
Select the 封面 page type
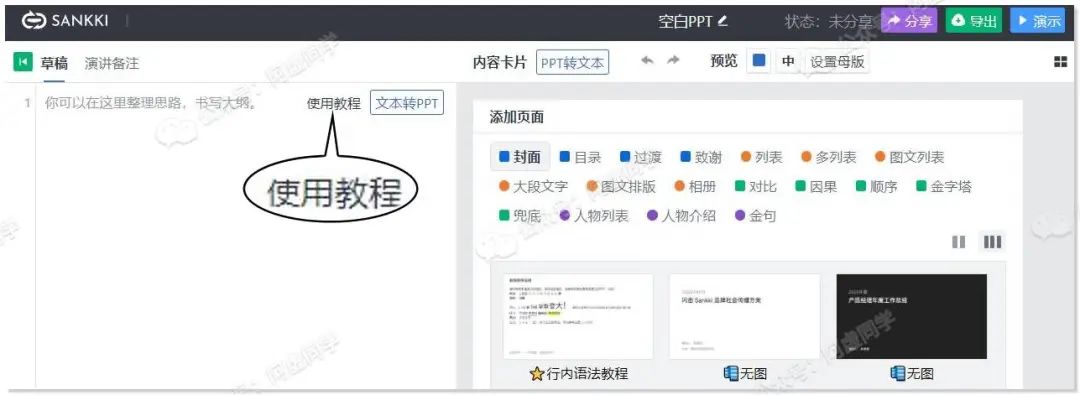click(520, 157)
